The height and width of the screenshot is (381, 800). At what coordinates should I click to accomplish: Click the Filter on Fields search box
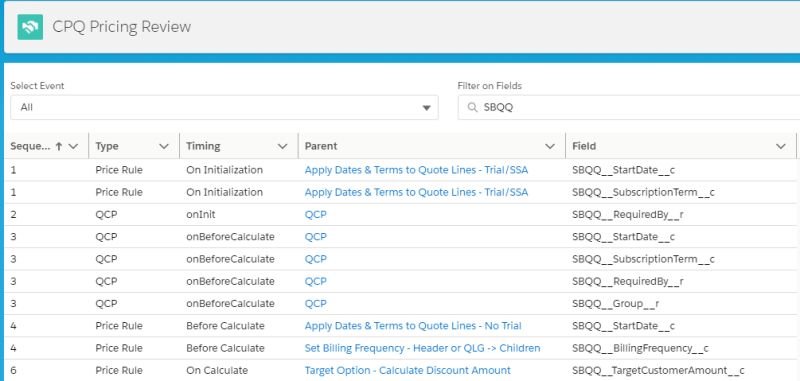pyautogui.click(x=629, y=108)
